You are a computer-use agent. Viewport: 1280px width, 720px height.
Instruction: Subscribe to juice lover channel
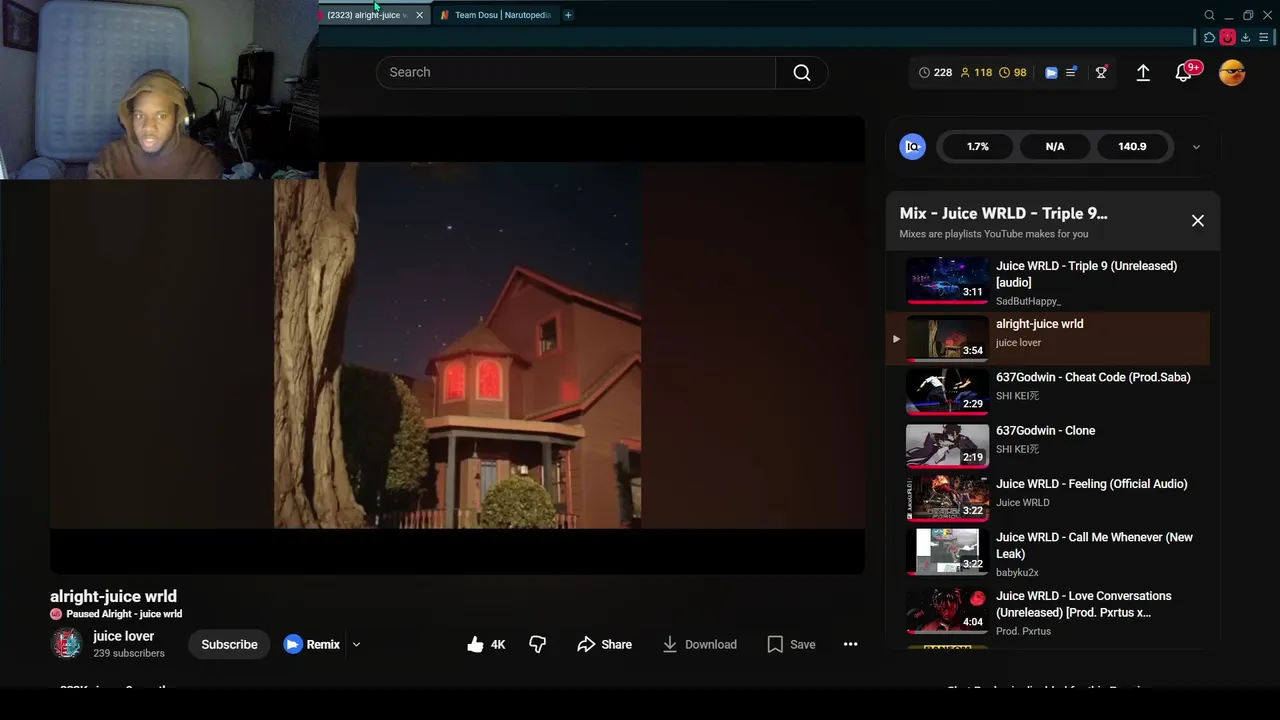[x=229, y=644]
